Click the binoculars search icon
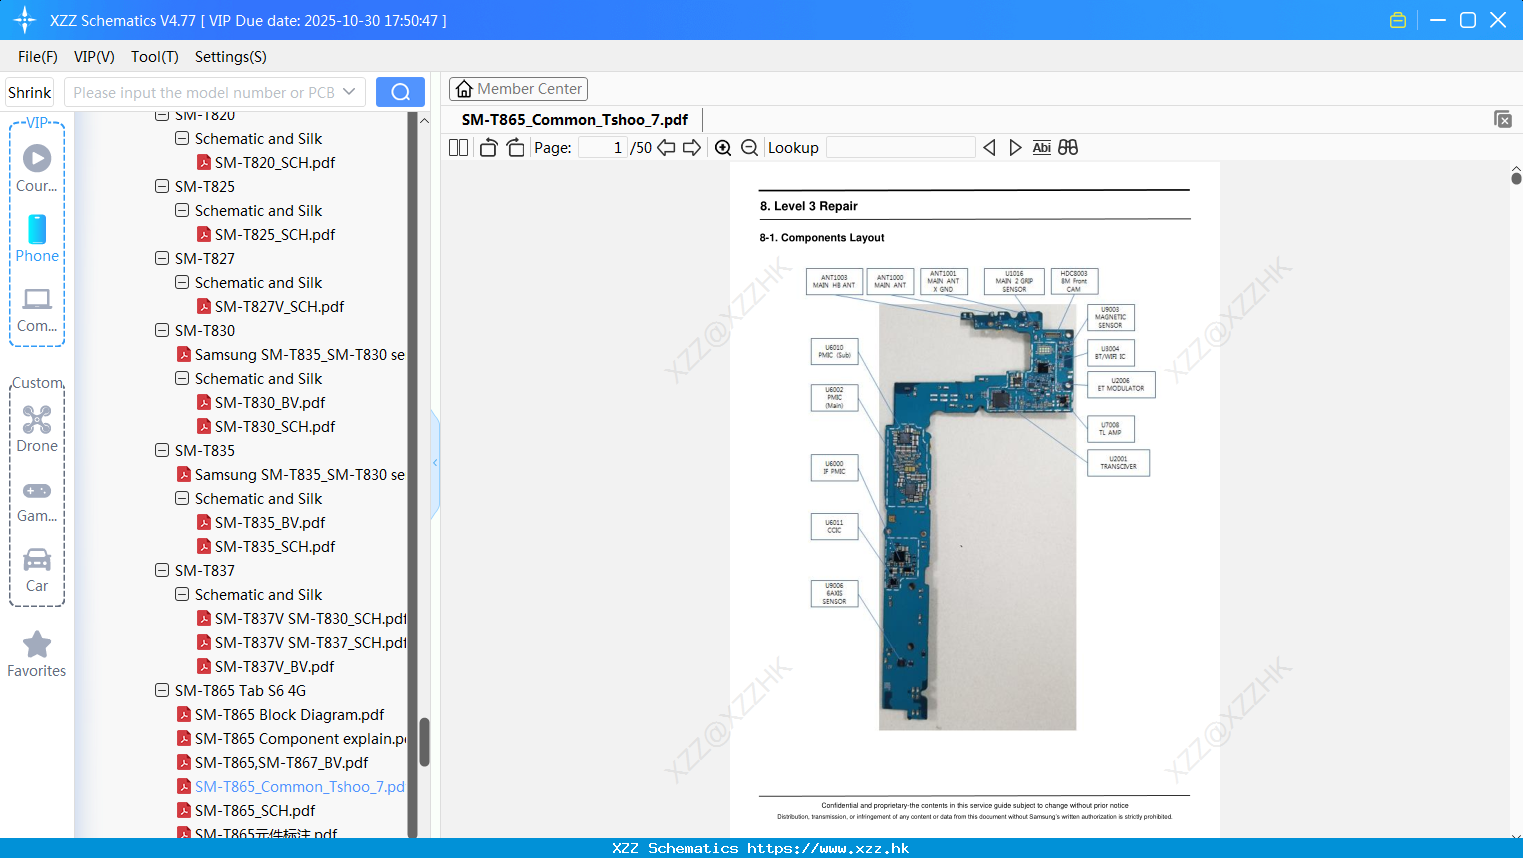This screenshot has height=858, width=1523. click(1068, 147)
